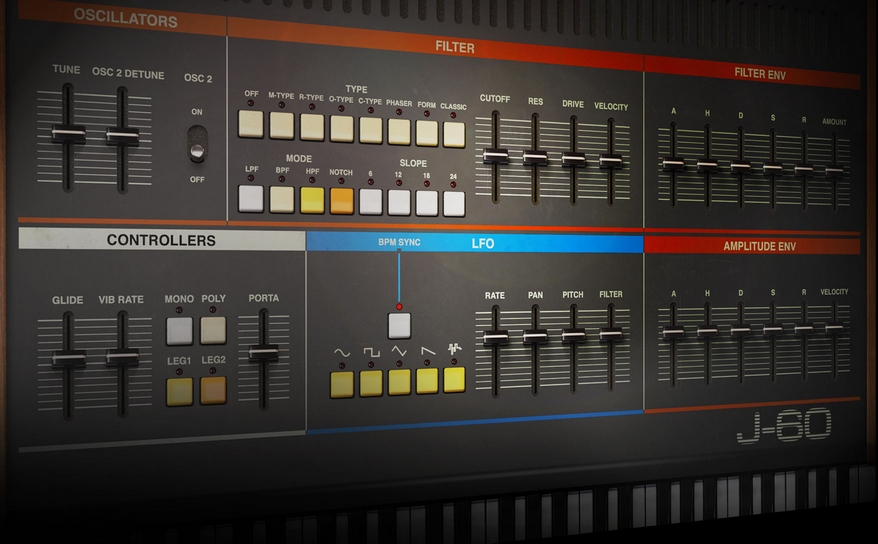Click the LFO PAN slider handle
878x544 pixels.
(535, 336)
